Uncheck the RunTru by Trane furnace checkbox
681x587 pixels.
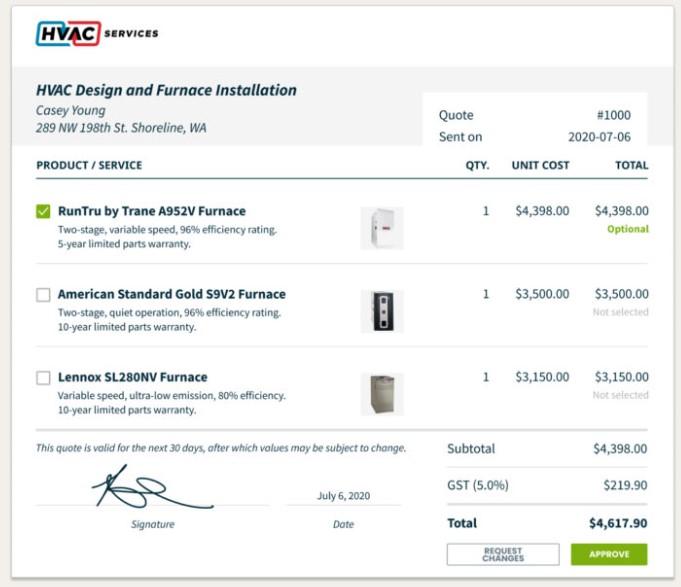(x=43, y=212)
